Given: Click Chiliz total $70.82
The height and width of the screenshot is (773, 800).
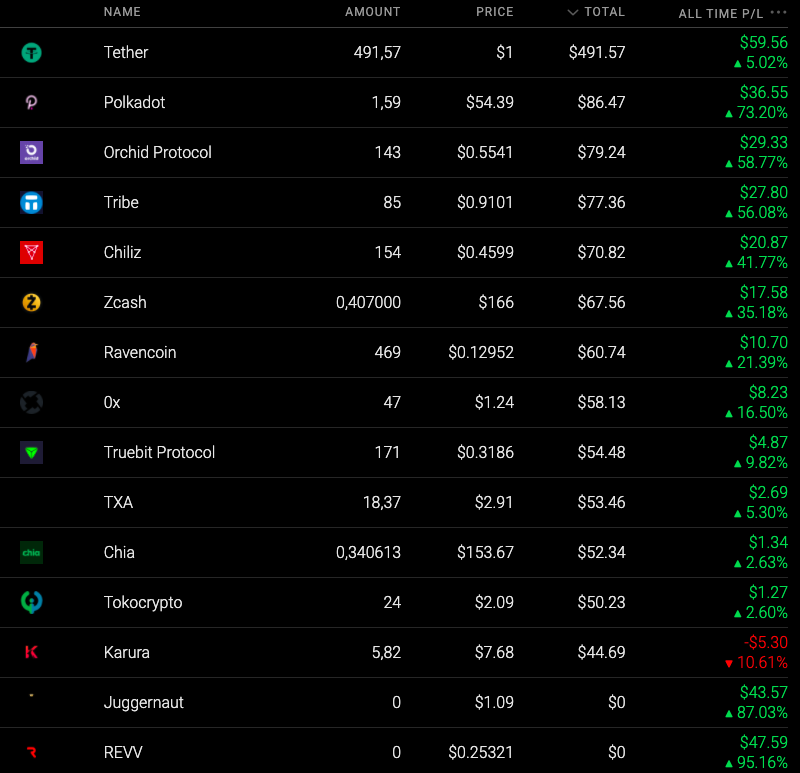Looking at the screenshot, I should click(602, 253).
